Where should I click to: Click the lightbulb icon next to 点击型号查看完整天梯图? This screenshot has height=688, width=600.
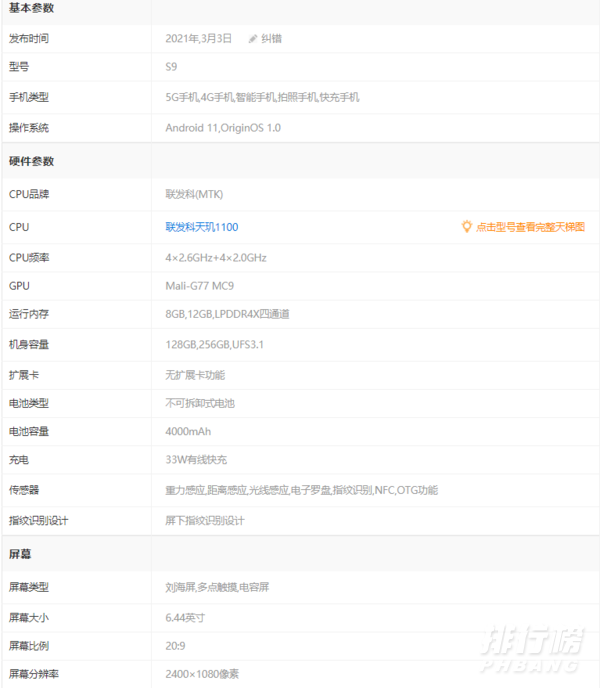click(x=466, y=226)
